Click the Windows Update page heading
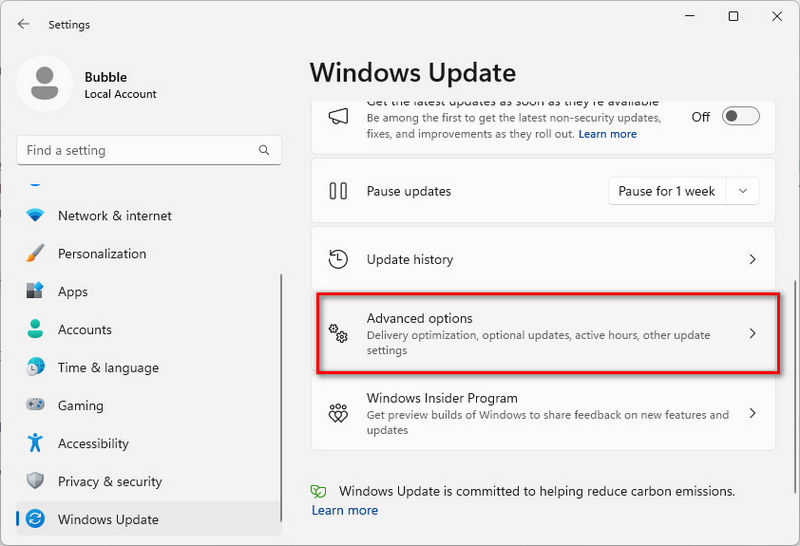The image size is (800, 546). pyautogui.click(x=413, y=73)
